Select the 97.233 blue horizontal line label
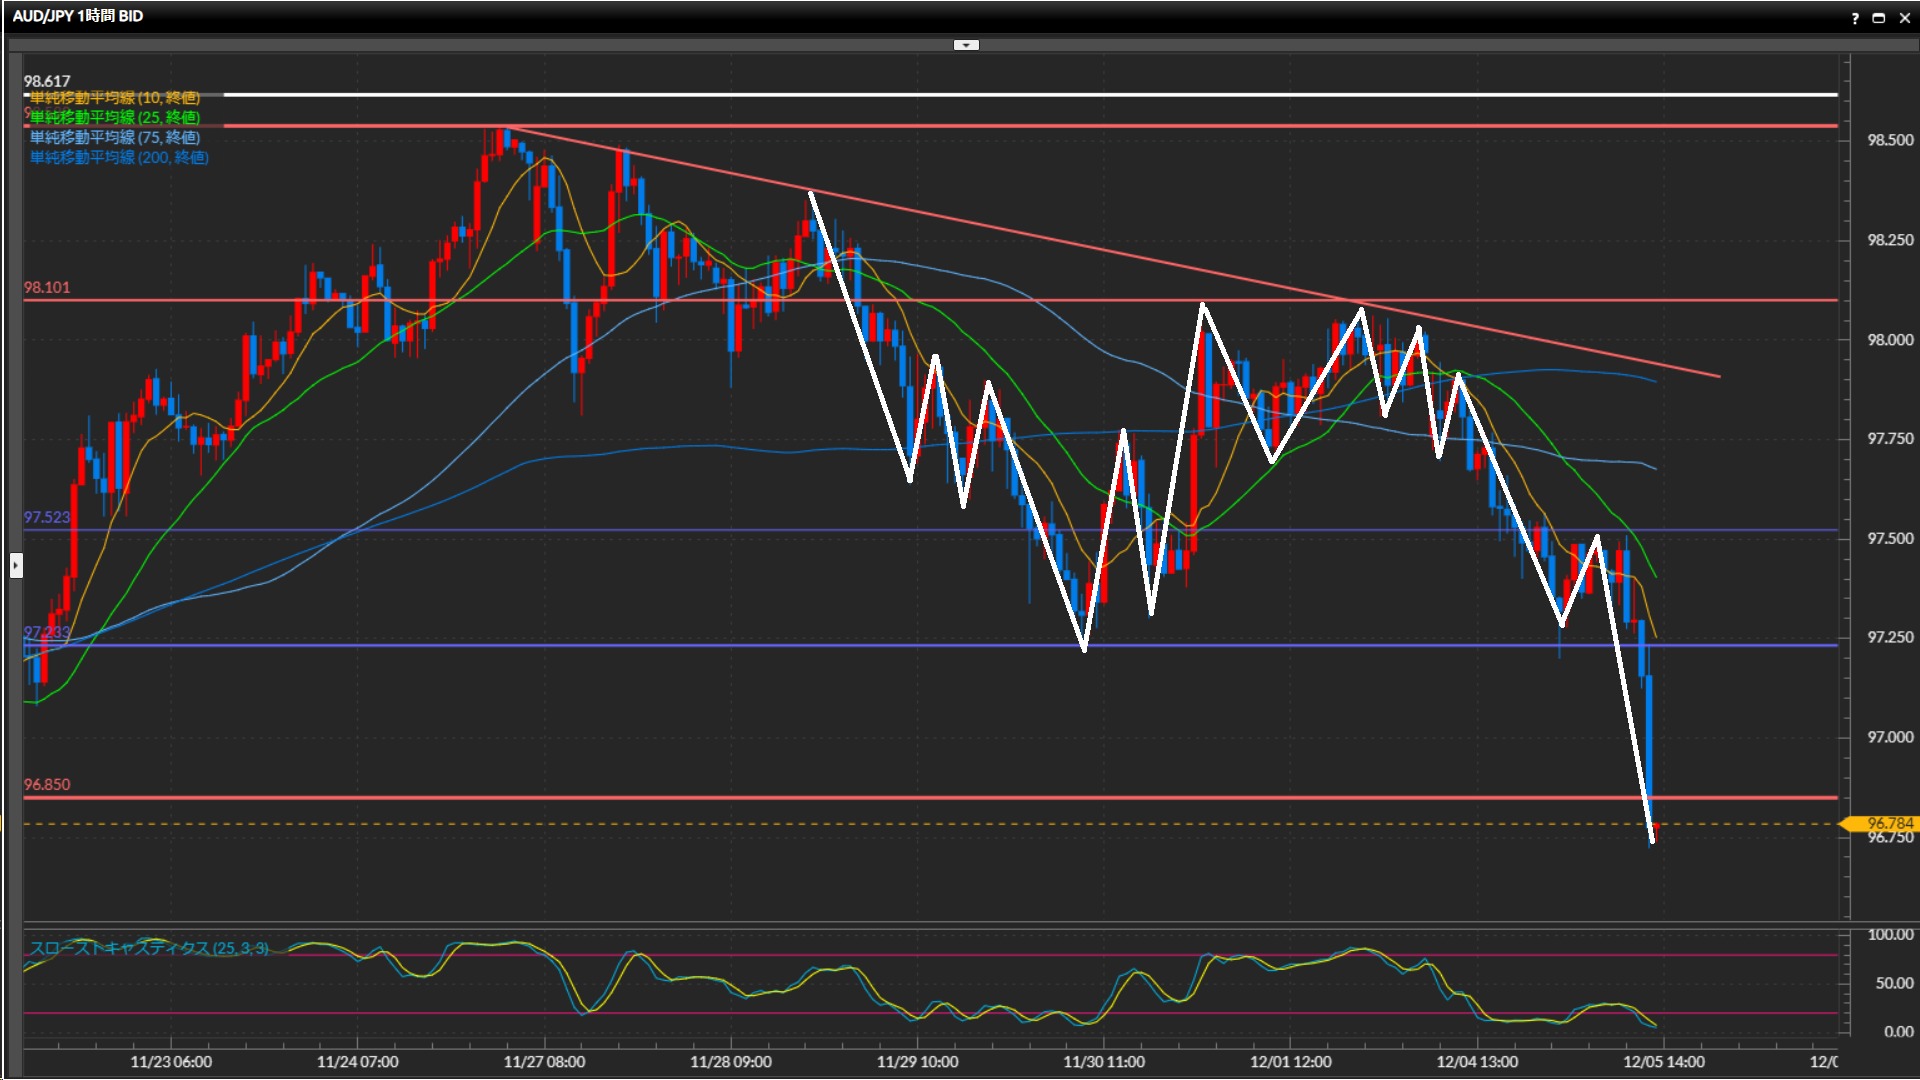Image resolution: width=1920 pixels, height=1080 pixels. click(47, 633)
